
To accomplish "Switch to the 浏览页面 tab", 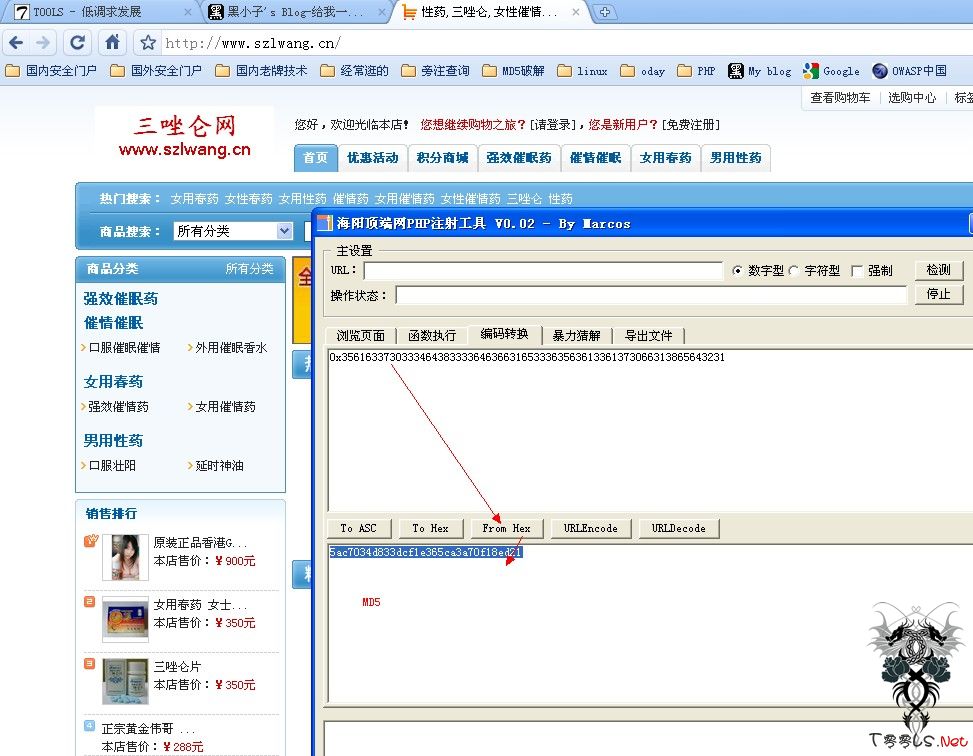I will point(361,336).
